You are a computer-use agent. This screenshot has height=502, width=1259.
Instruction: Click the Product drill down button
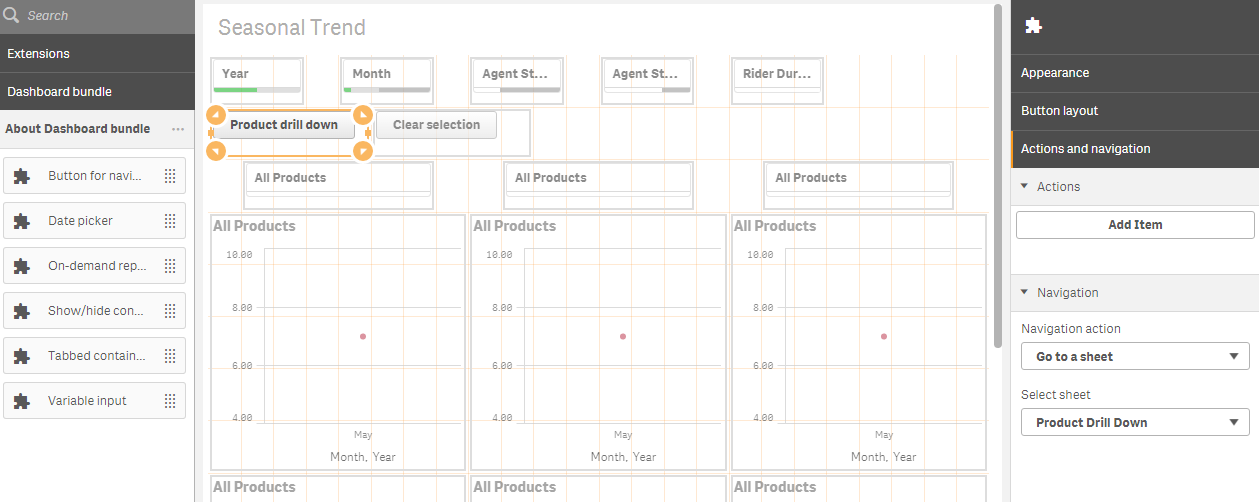pyautogui.click(x=284, y=126)
